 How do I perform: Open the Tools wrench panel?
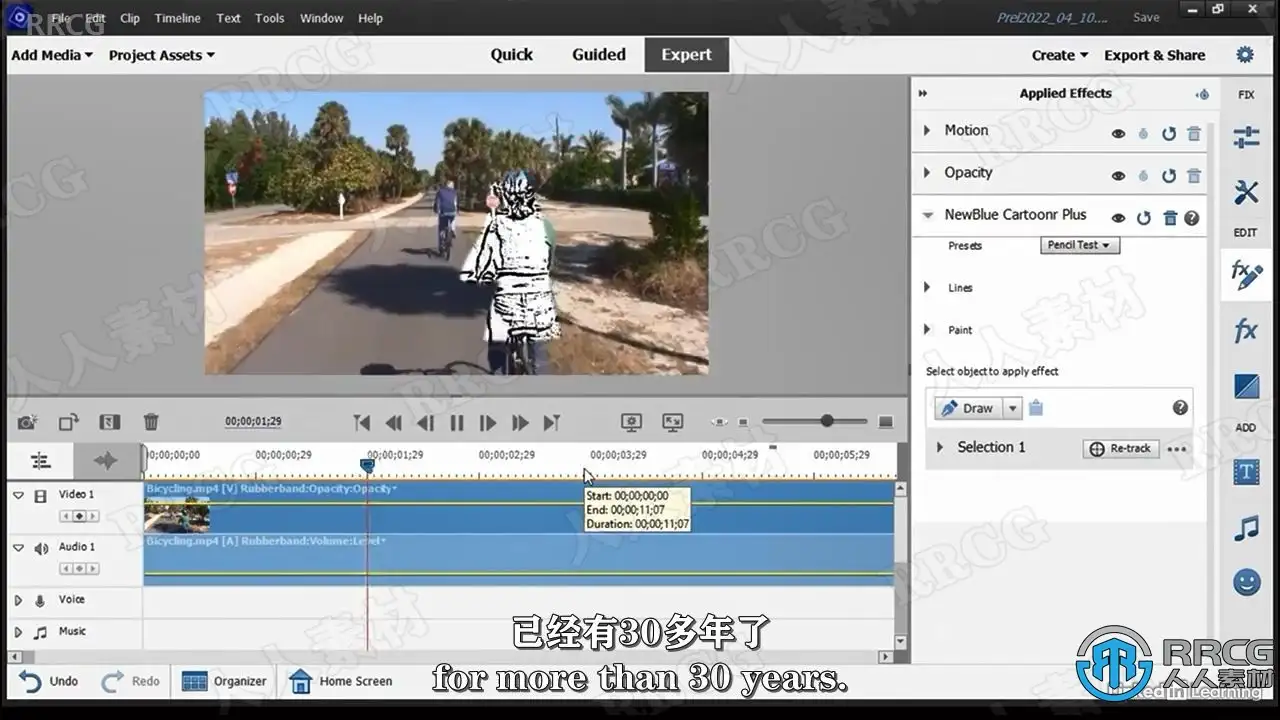coord(1246,192)
